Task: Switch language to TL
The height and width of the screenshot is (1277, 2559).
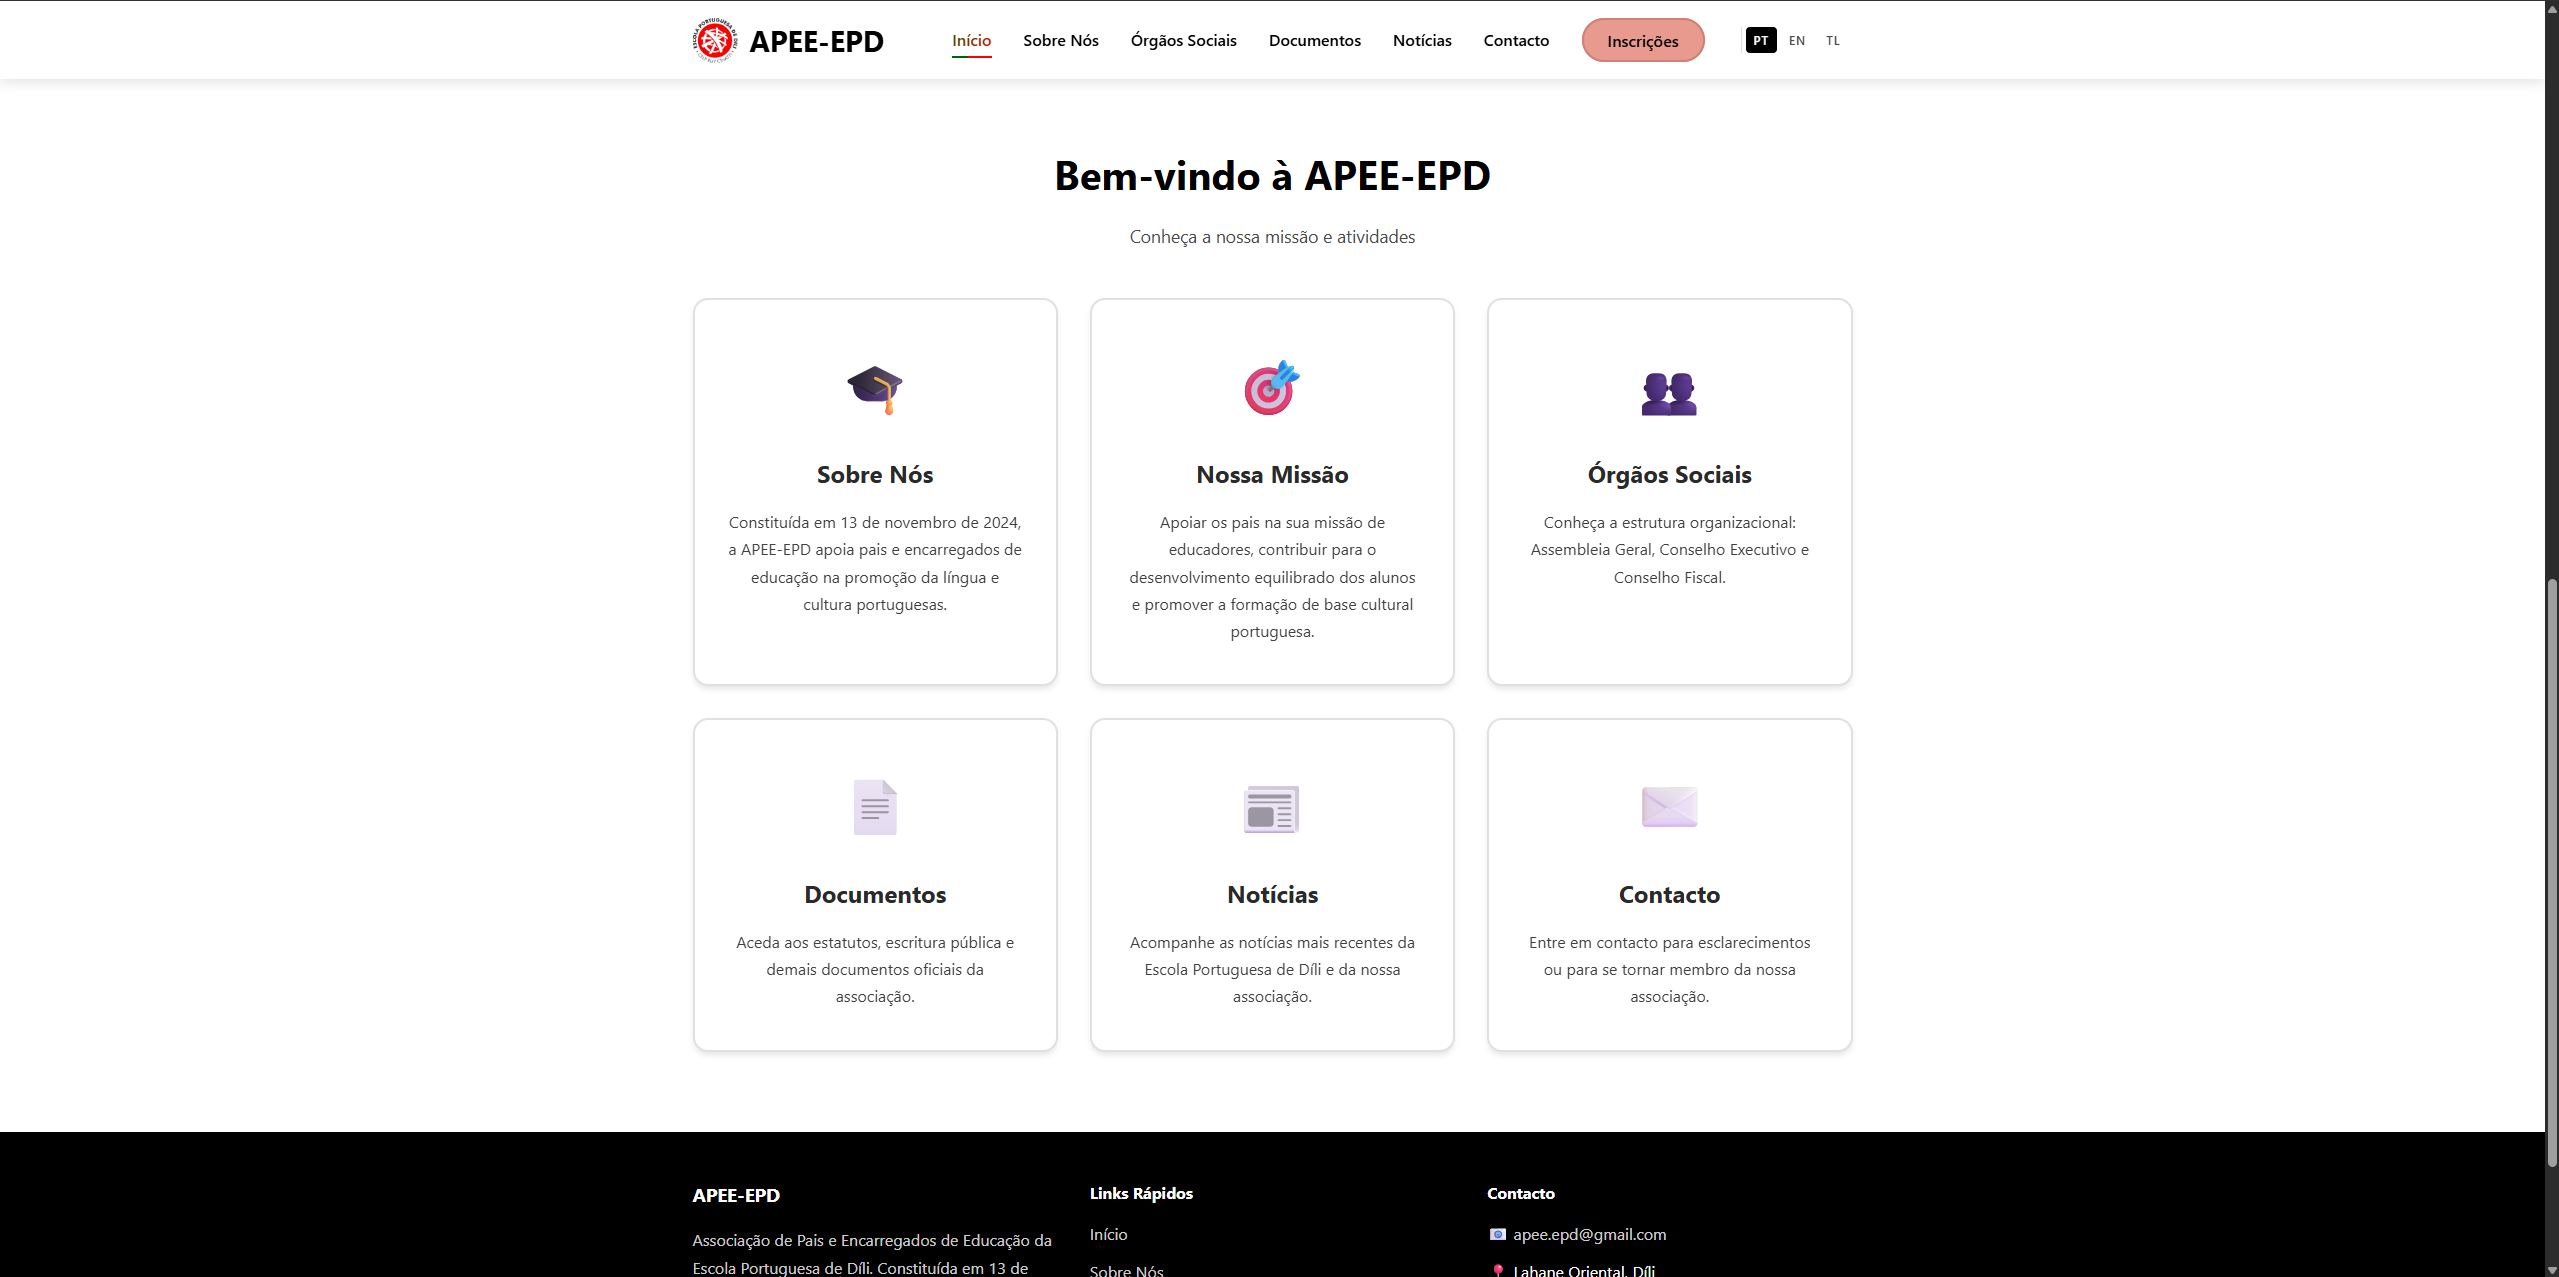Action: click(x=1833, y=40)
